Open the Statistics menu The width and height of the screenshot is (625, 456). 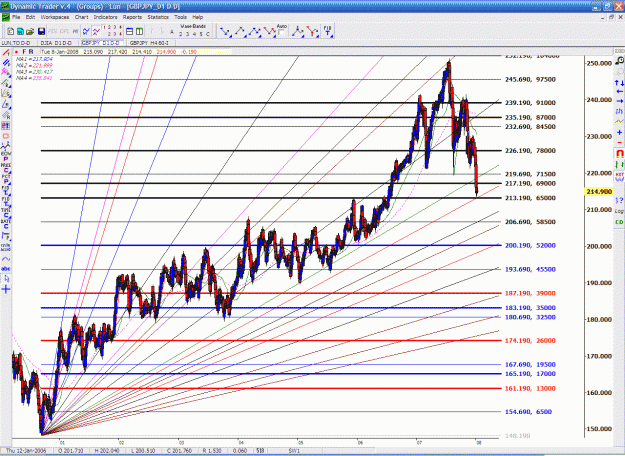click(x=158, y=17)
